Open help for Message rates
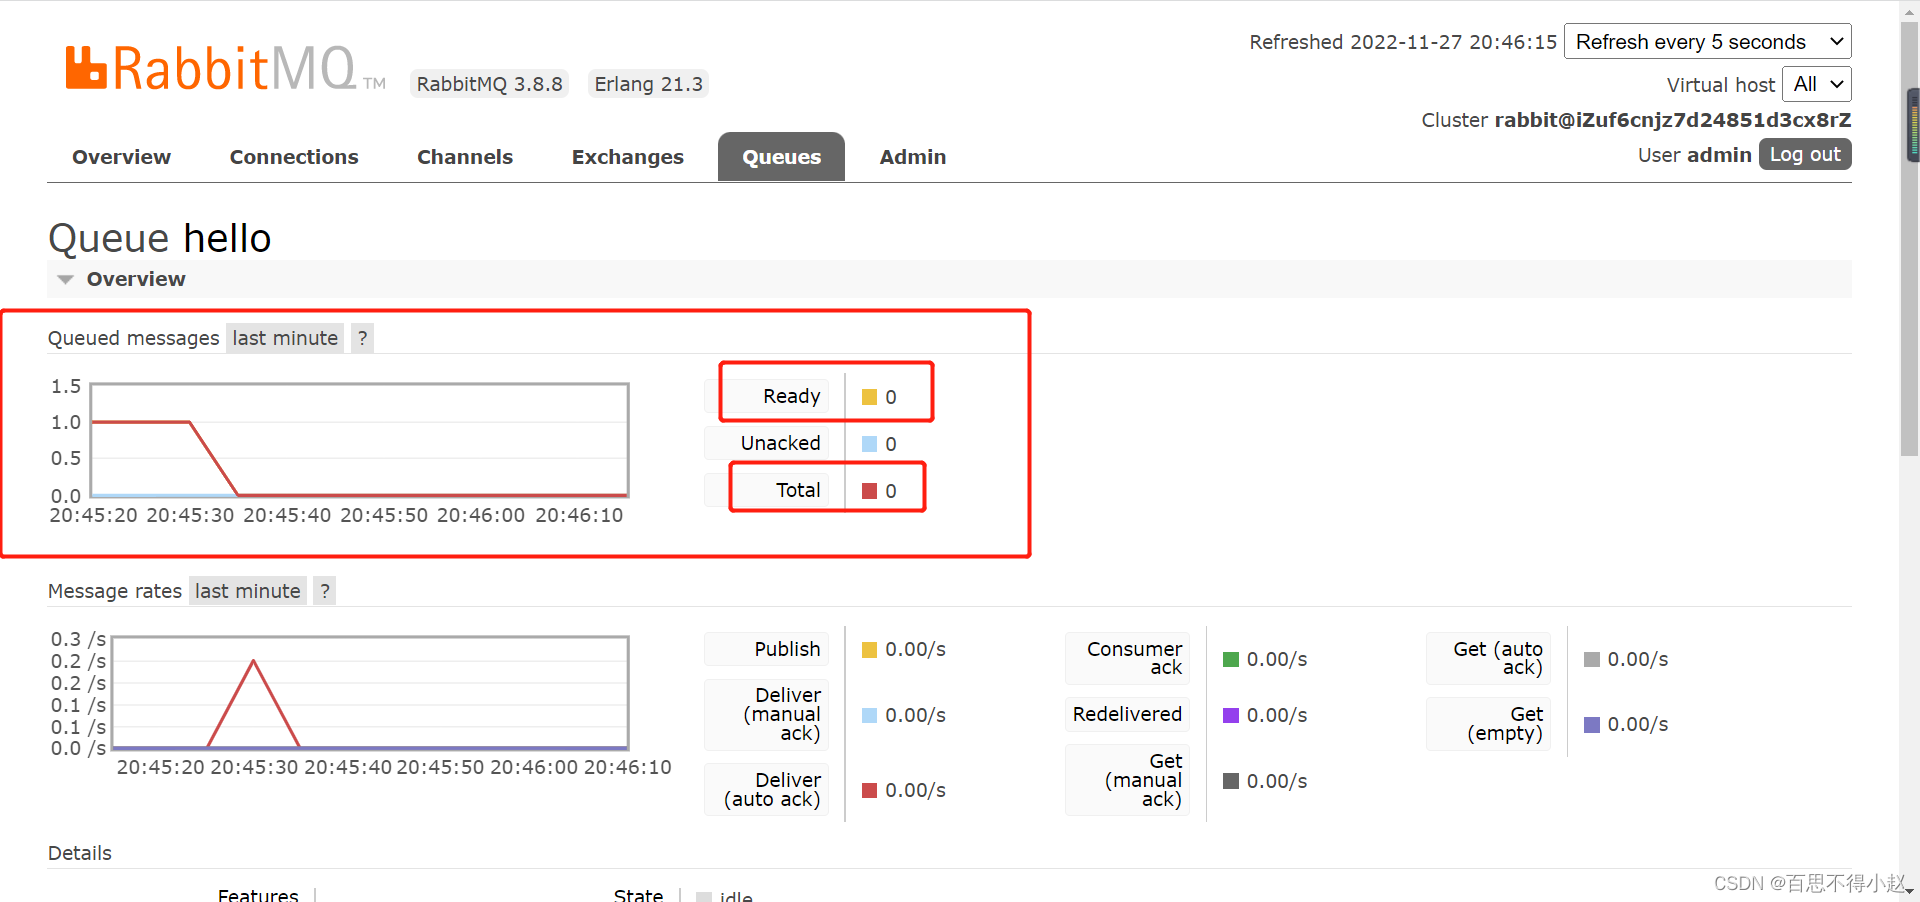1920x902 pixels. tap(324, 591)
